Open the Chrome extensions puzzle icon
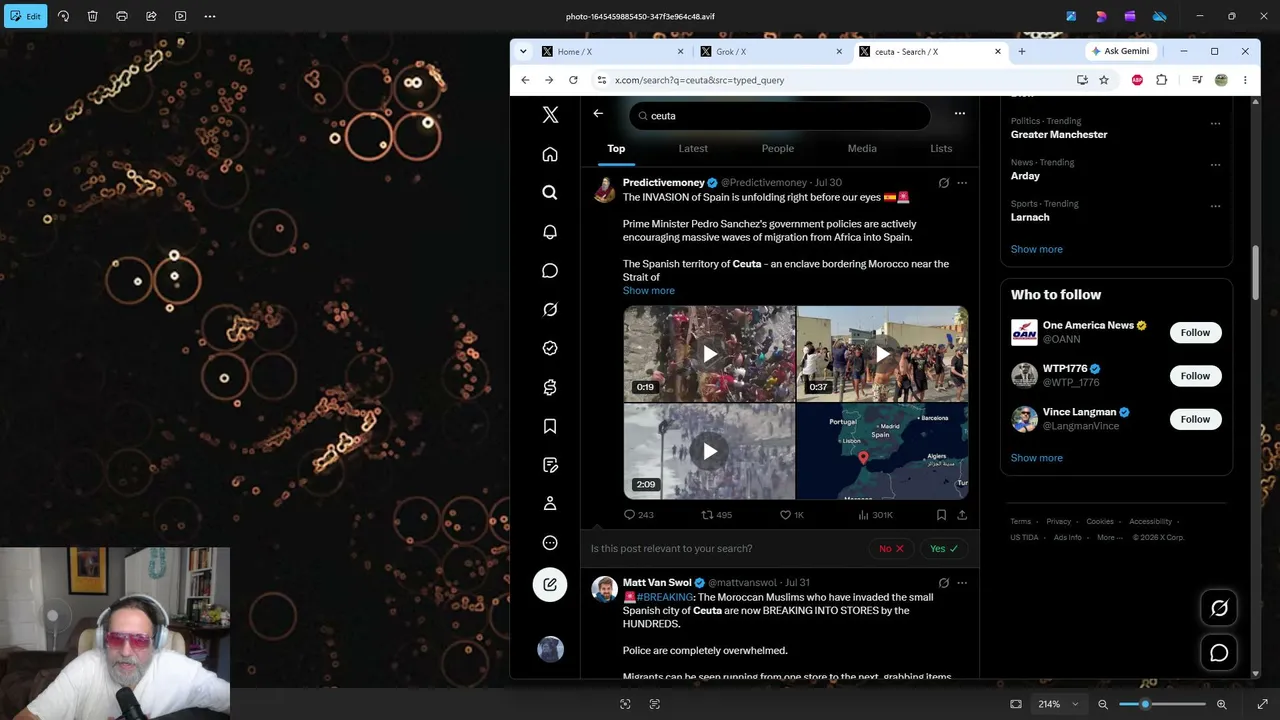The image size is (1280, 720). pos(1161,80)
